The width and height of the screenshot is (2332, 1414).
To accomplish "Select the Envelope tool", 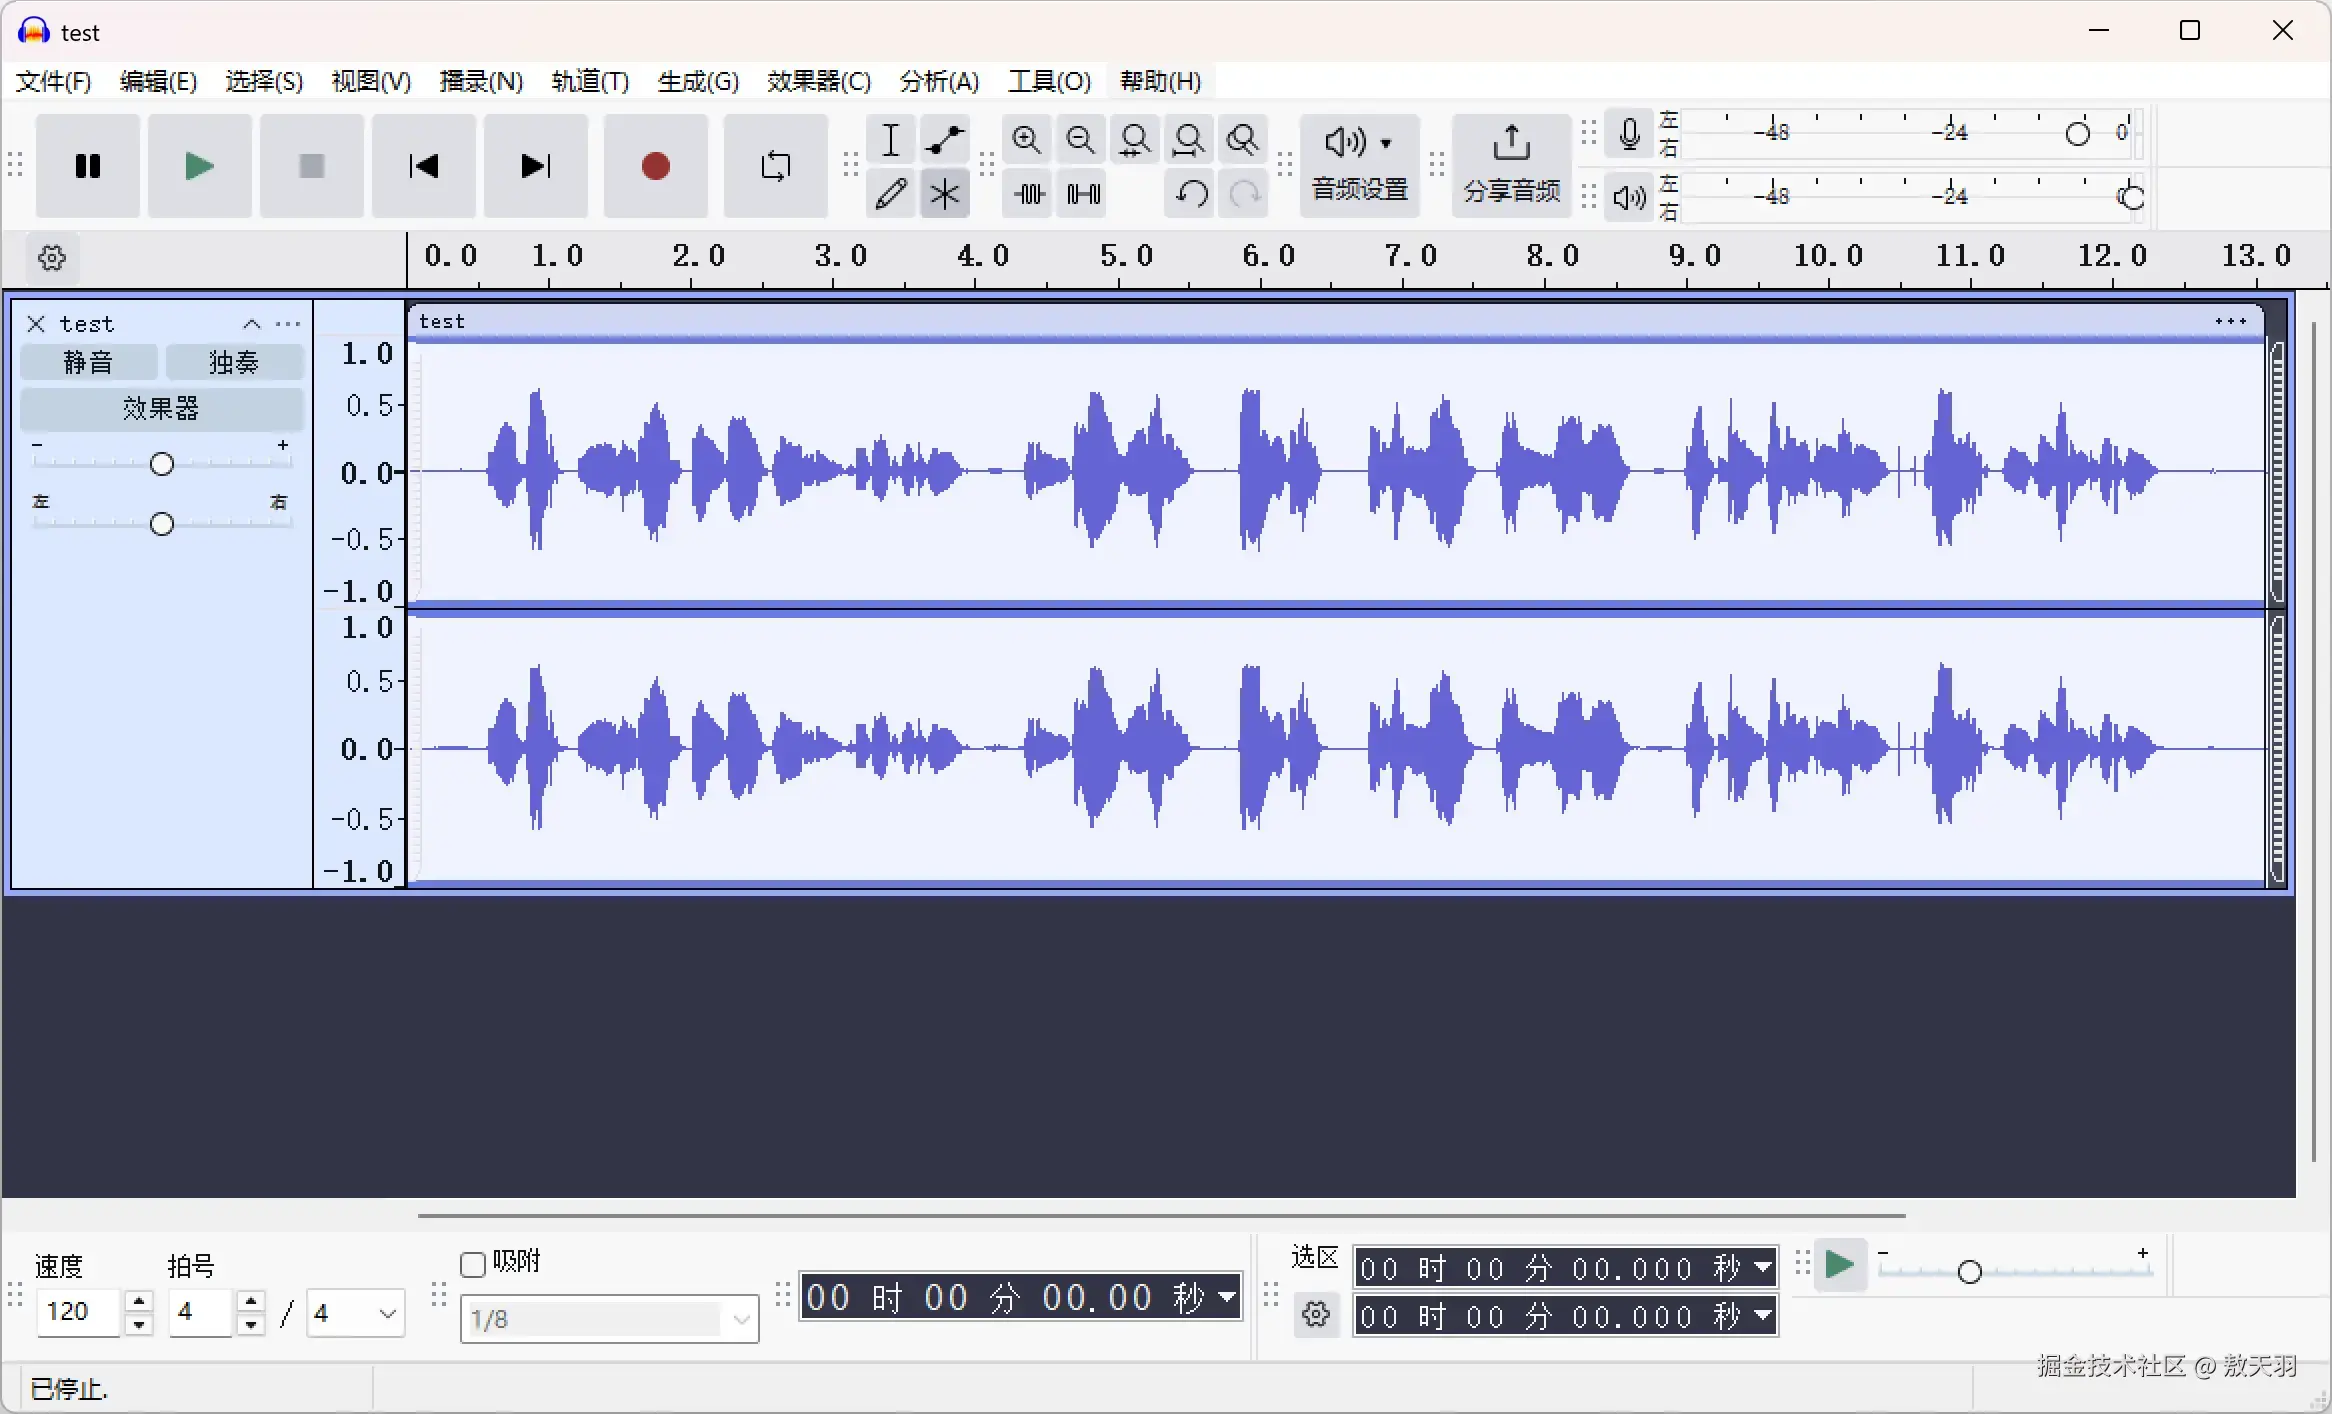I will [x=944, y=140].
